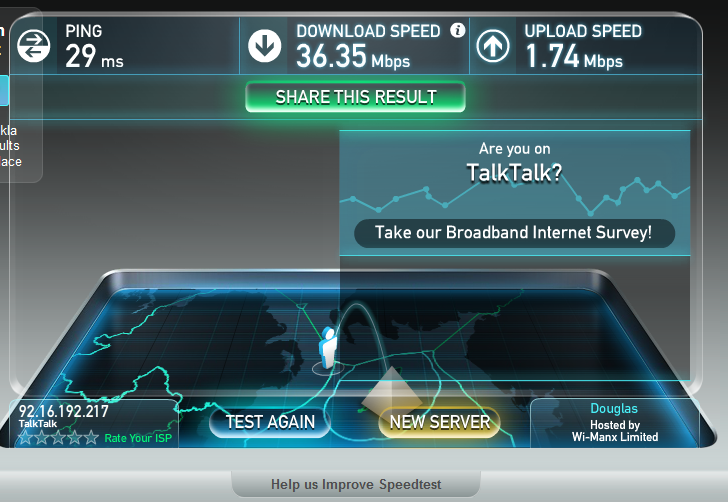
Task: Open the Broadband Internet Survey
Action: [x=514, y=233]
